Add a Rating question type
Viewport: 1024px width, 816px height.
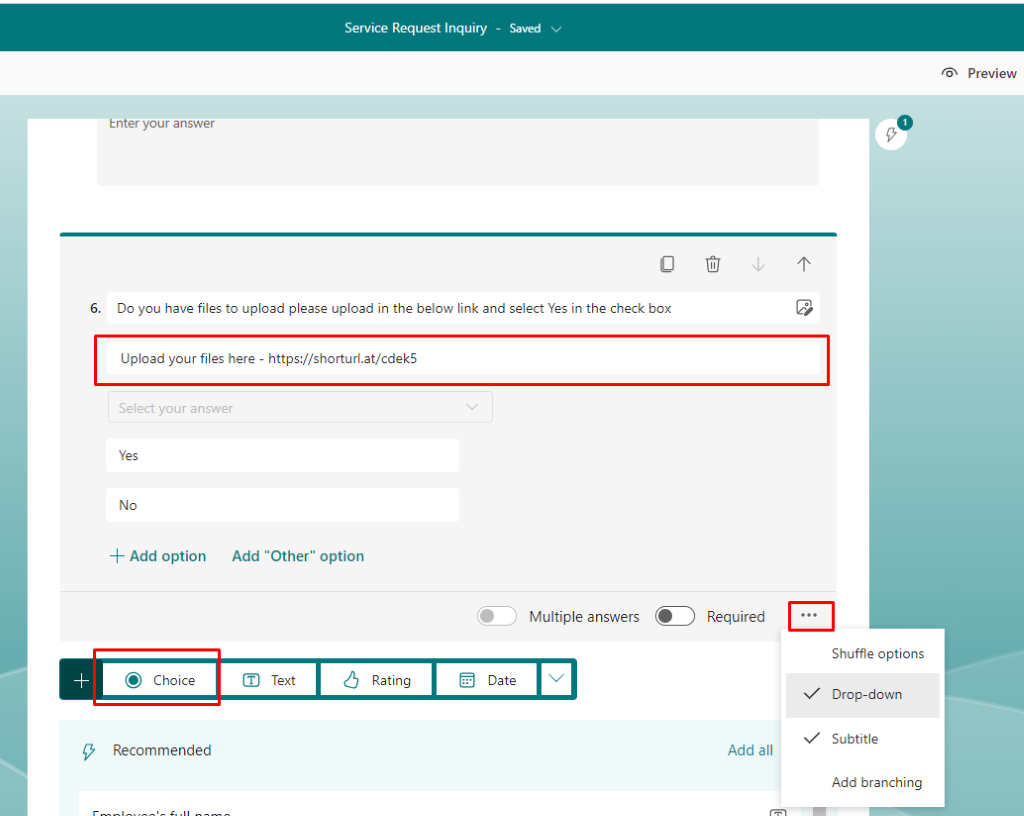377,680
